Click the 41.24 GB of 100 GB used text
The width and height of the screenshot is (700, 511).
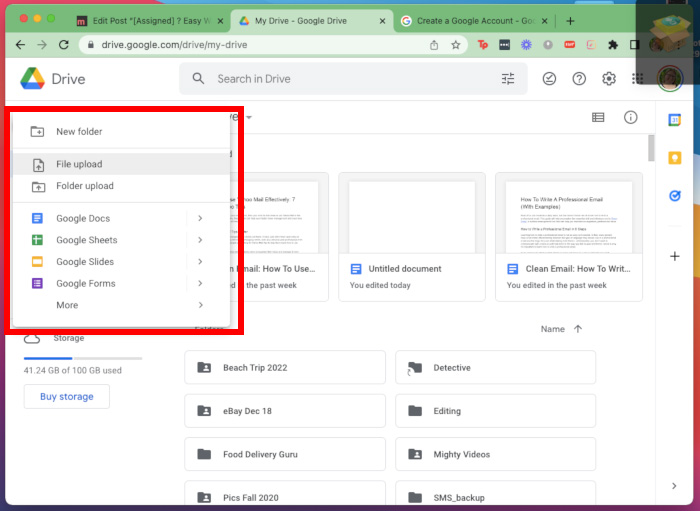pos(72,370)
